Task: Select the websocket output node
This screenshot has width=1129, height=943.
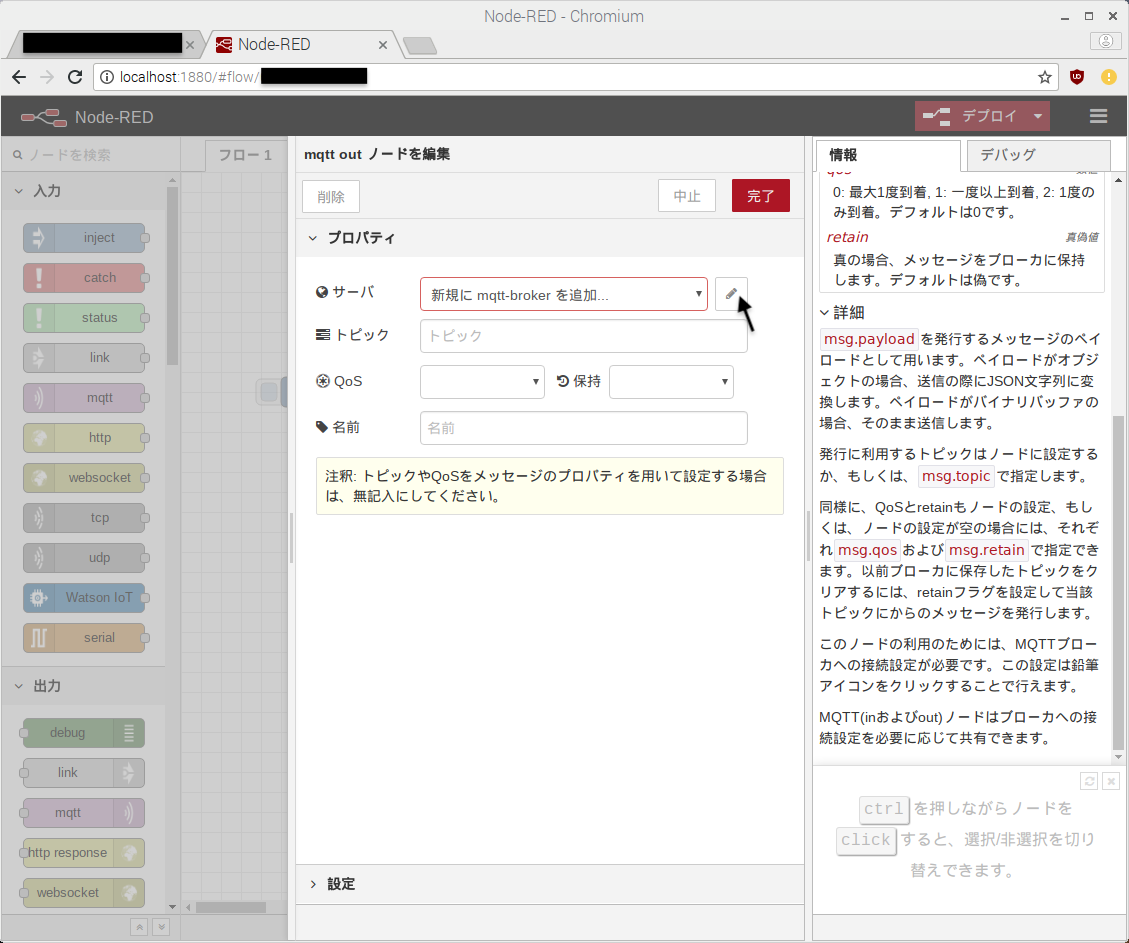Action: [x=83, y=893]
